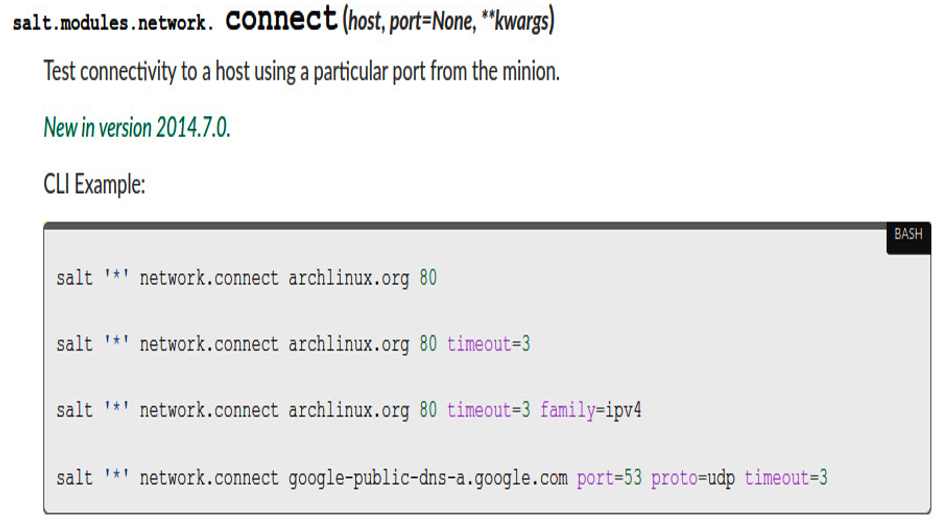Click timeout=3 in the second command line
The image size is (944, 522).
(x=488, y=344)
